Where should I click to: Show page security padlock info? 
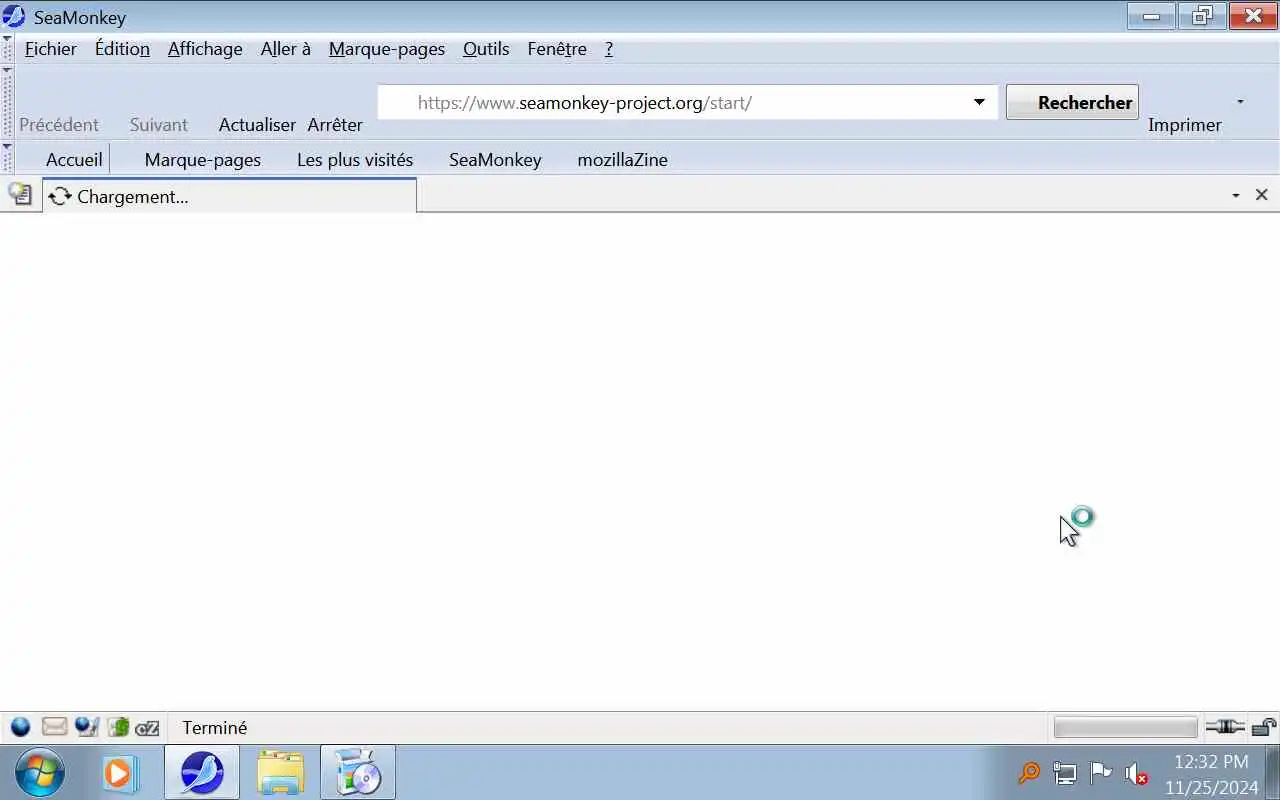pyautogui.click(x=1264, y=727)
